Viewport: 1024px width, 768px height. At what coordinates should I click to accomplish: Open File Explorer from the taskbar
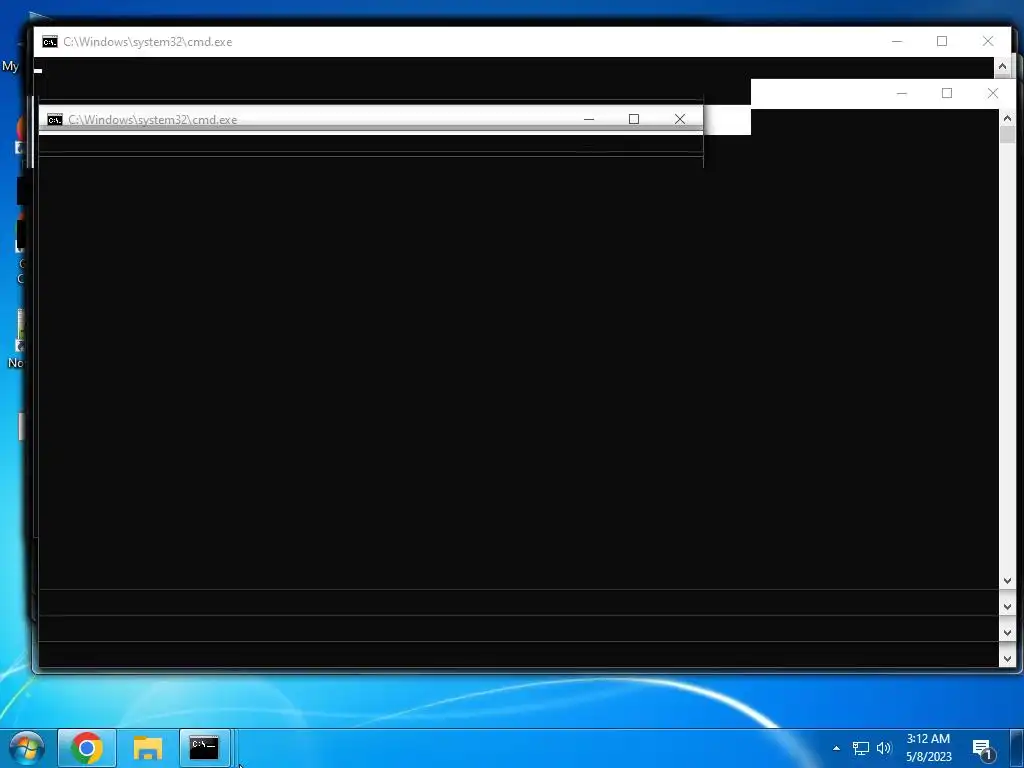[148, 748]
